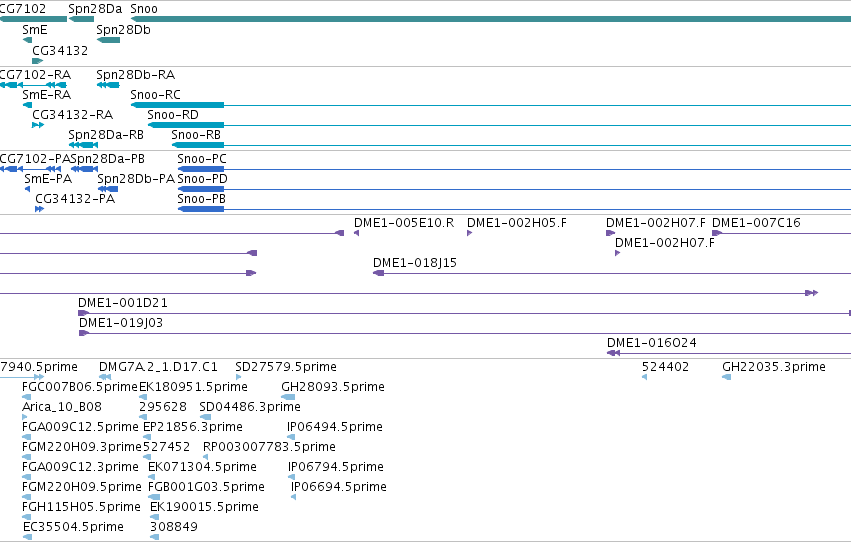Open the DME1-007C16 BAC label
Viewport: 851px width, 542px height.
[x=756, y=223]
